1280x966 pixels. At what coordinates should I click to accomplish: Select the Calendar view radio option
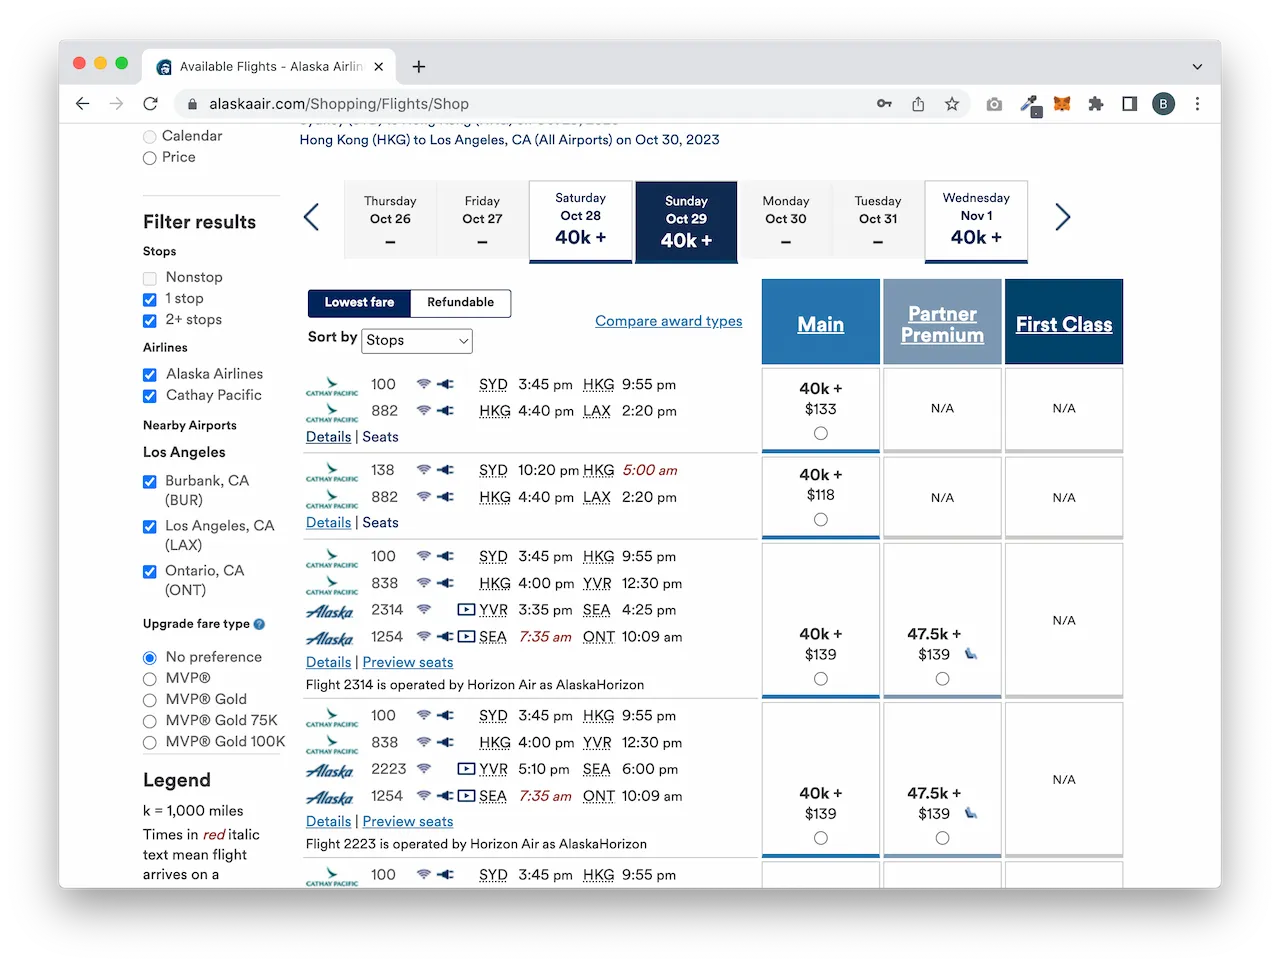point(150,137)
